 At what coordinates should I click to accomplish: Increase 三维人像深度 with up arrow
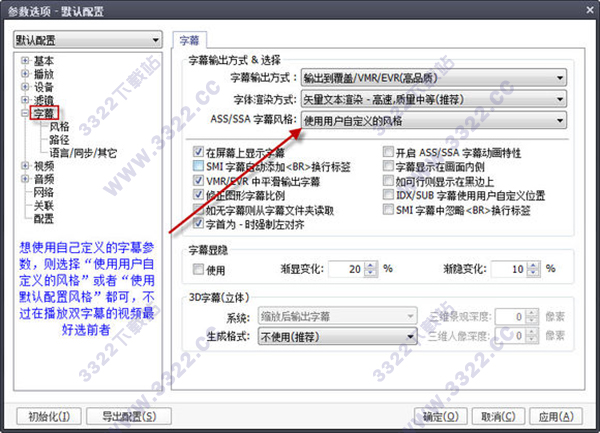[532, 332]
